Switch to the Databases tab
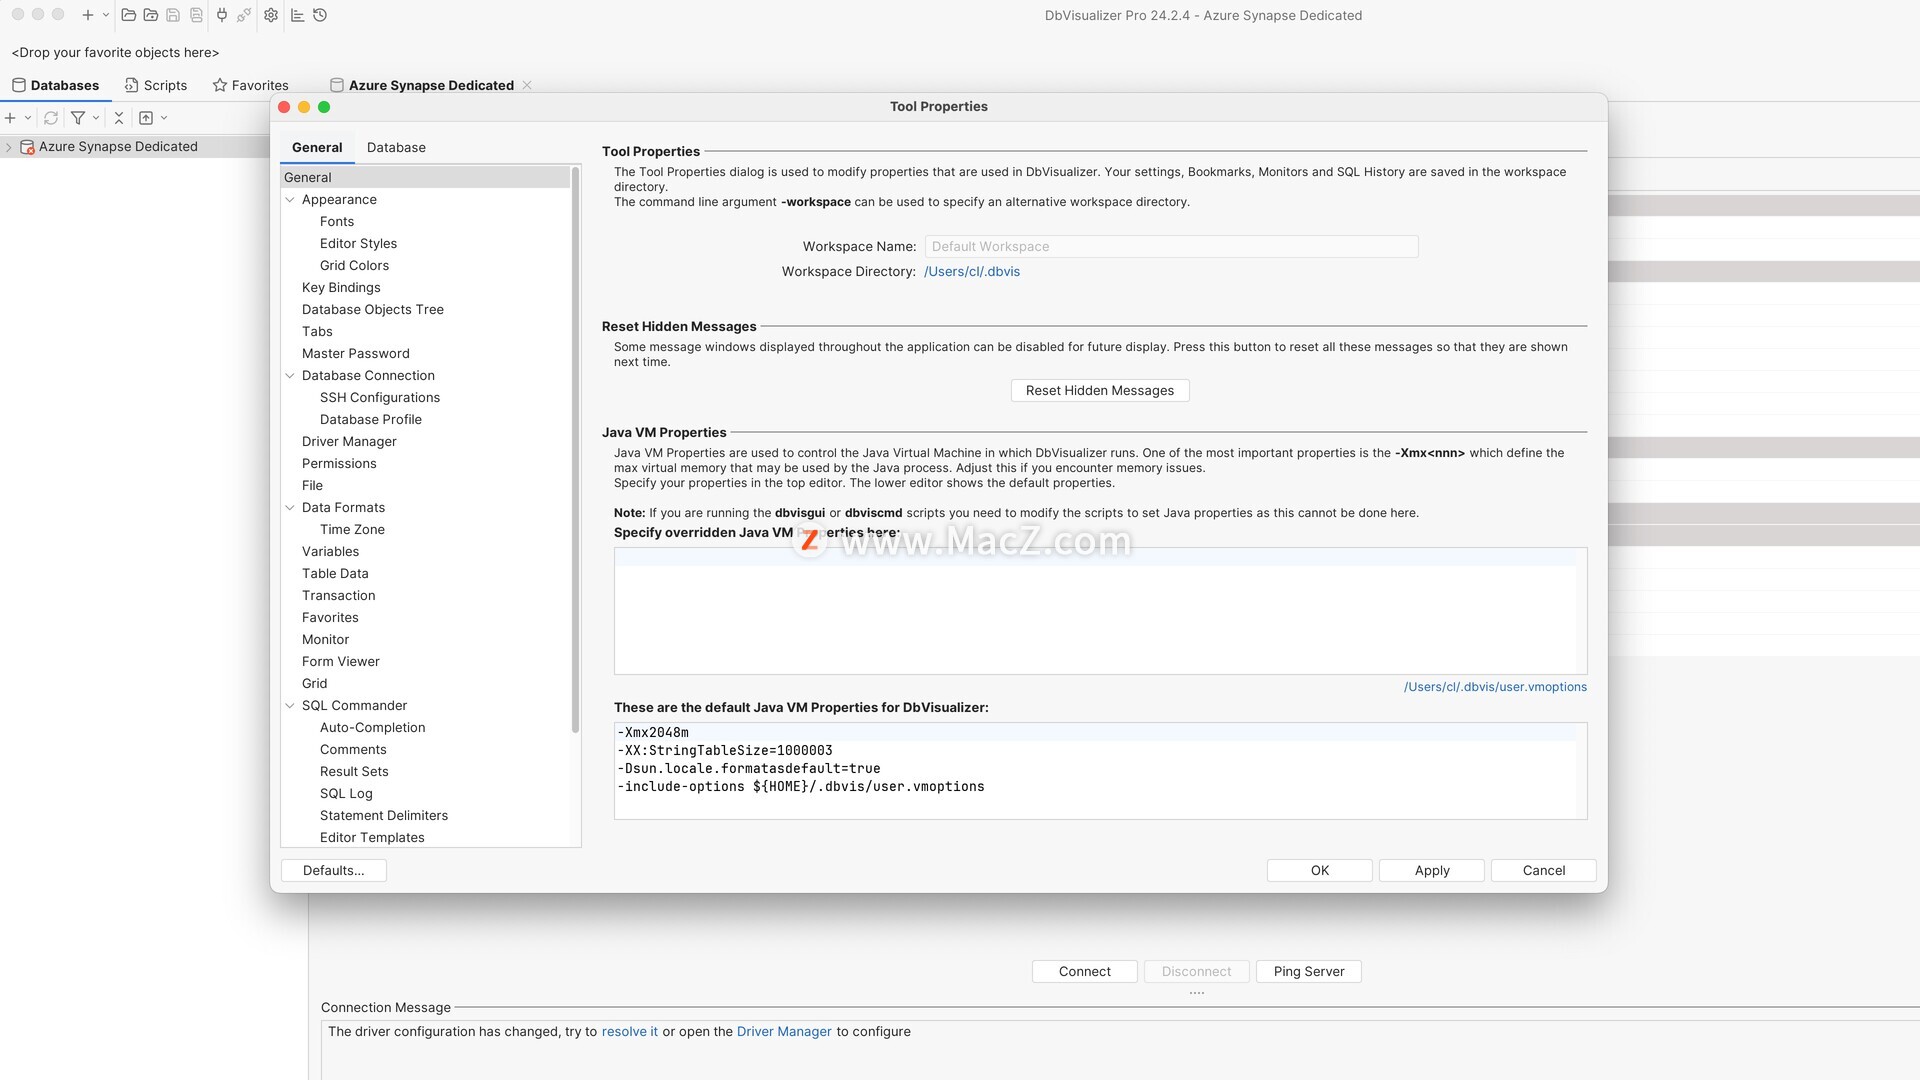This screenshot has height=1080, width=1920. (x=55, y=85)
